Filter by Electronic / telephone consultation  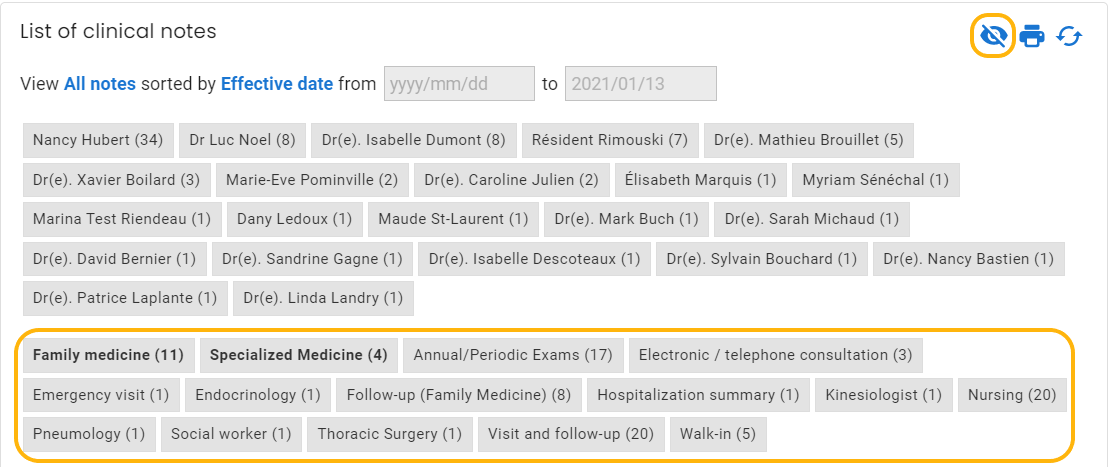click(775, 355)
